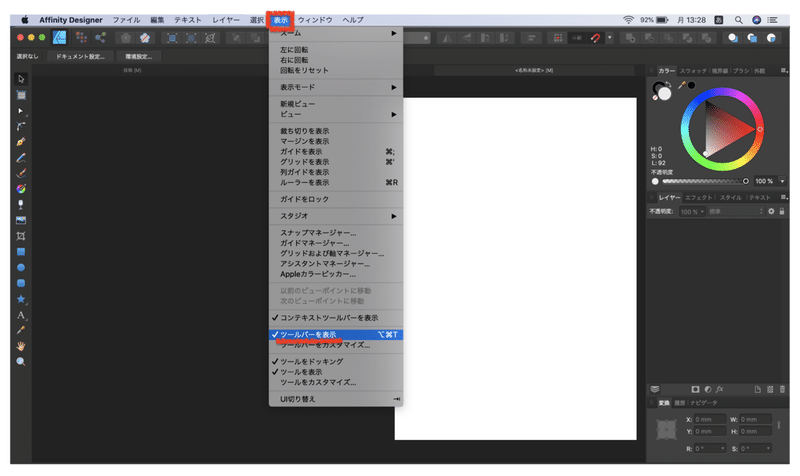Open snapping options dropdown arrow
800x476 pixels.
coord(610,38)
